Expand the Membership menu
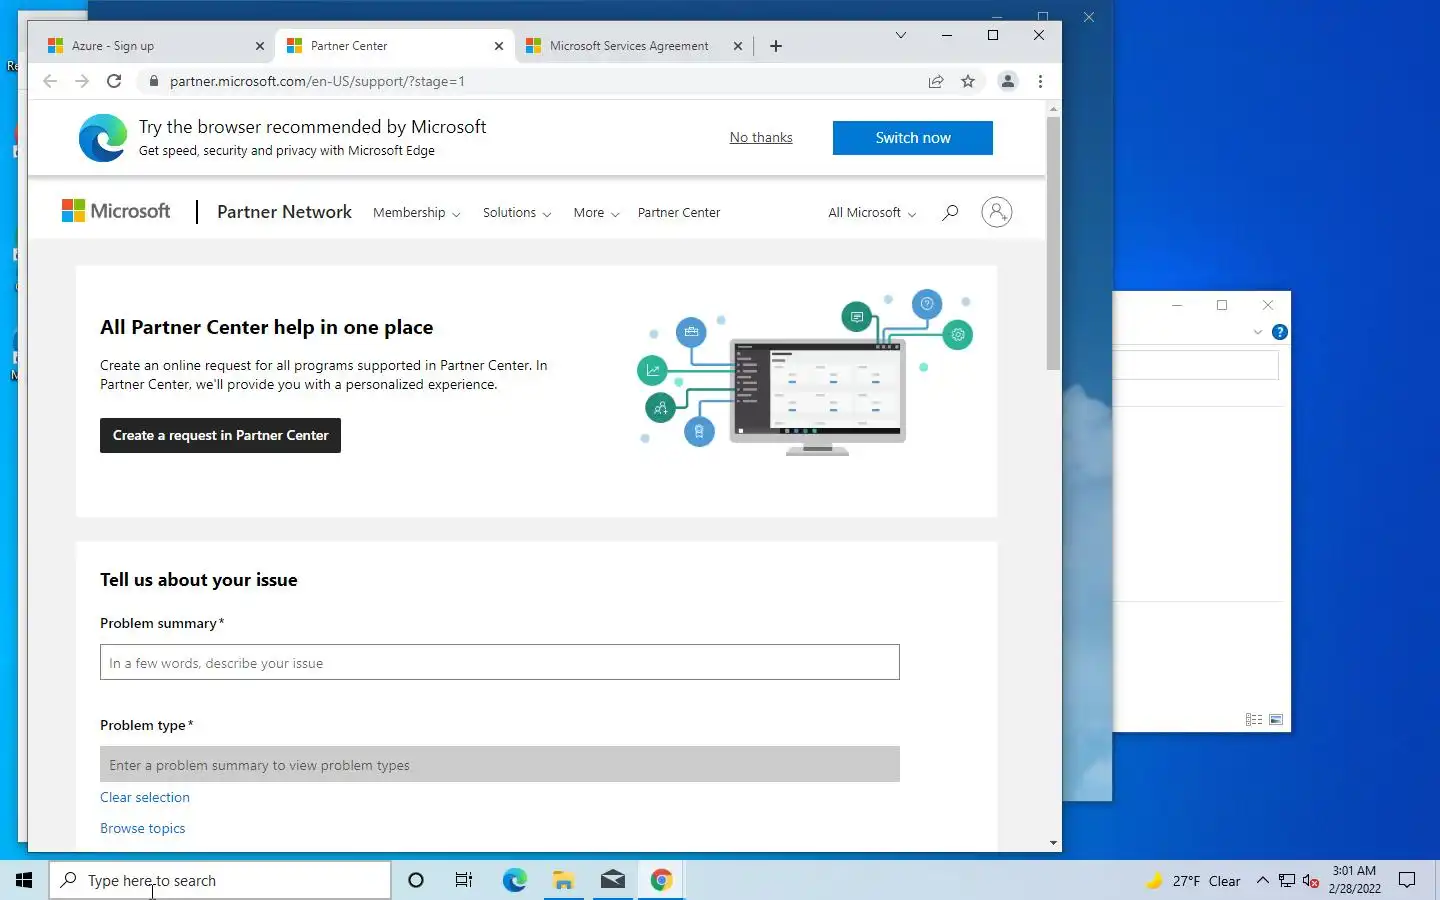This screenshot has height=900, width=1440. [x=416, y=213]
